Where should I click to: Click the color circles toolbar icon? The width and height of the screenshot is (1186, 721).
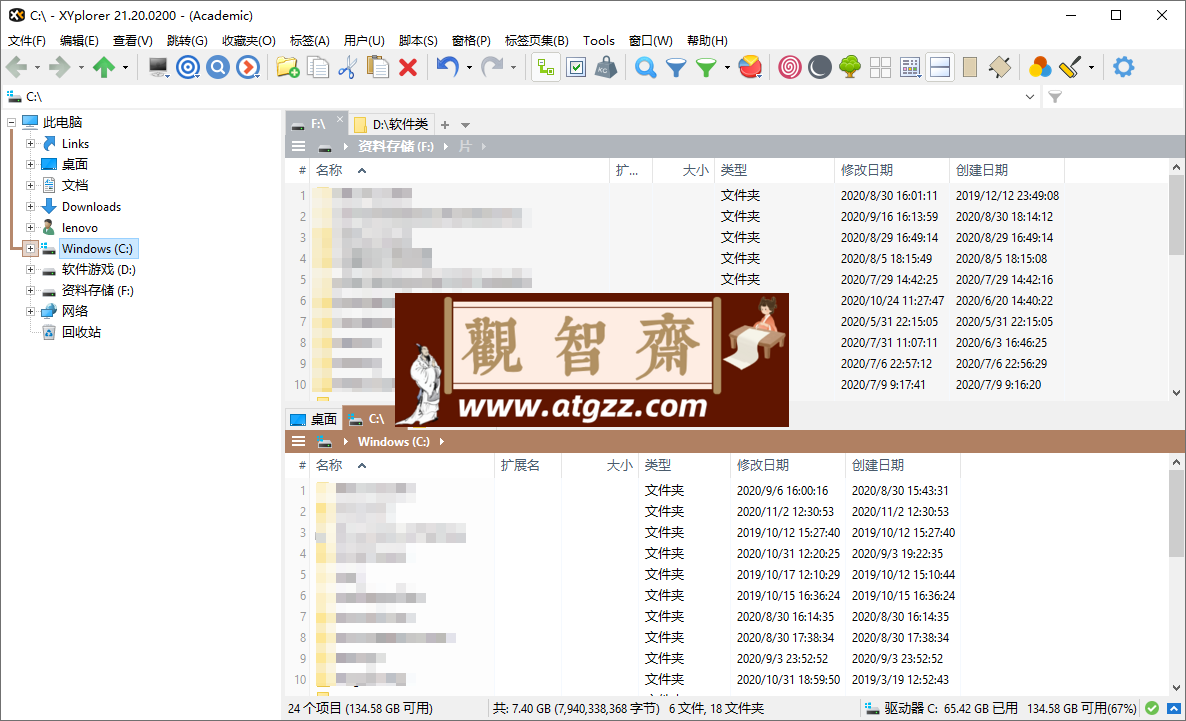[1040, 67]
